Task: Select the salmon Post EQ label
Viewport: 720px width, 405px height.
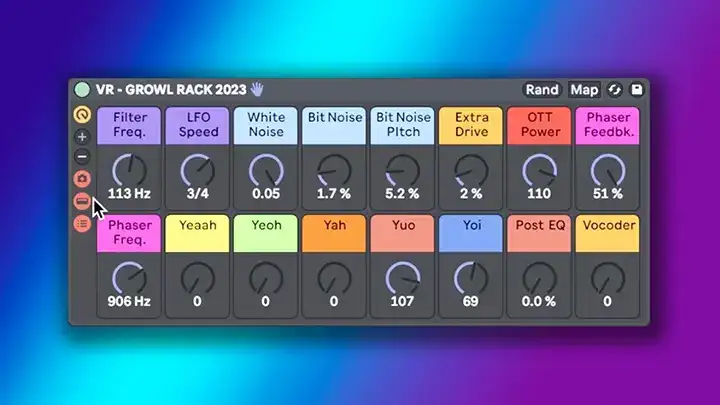Action: [x=539, y=233]
